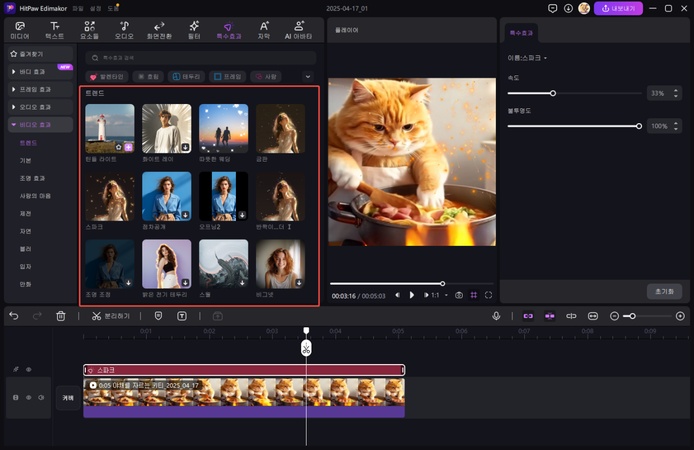Screen dimensions: 694x450
Task: Click the timeline zoom-in plus icon
Action: [x=680, y=316]
